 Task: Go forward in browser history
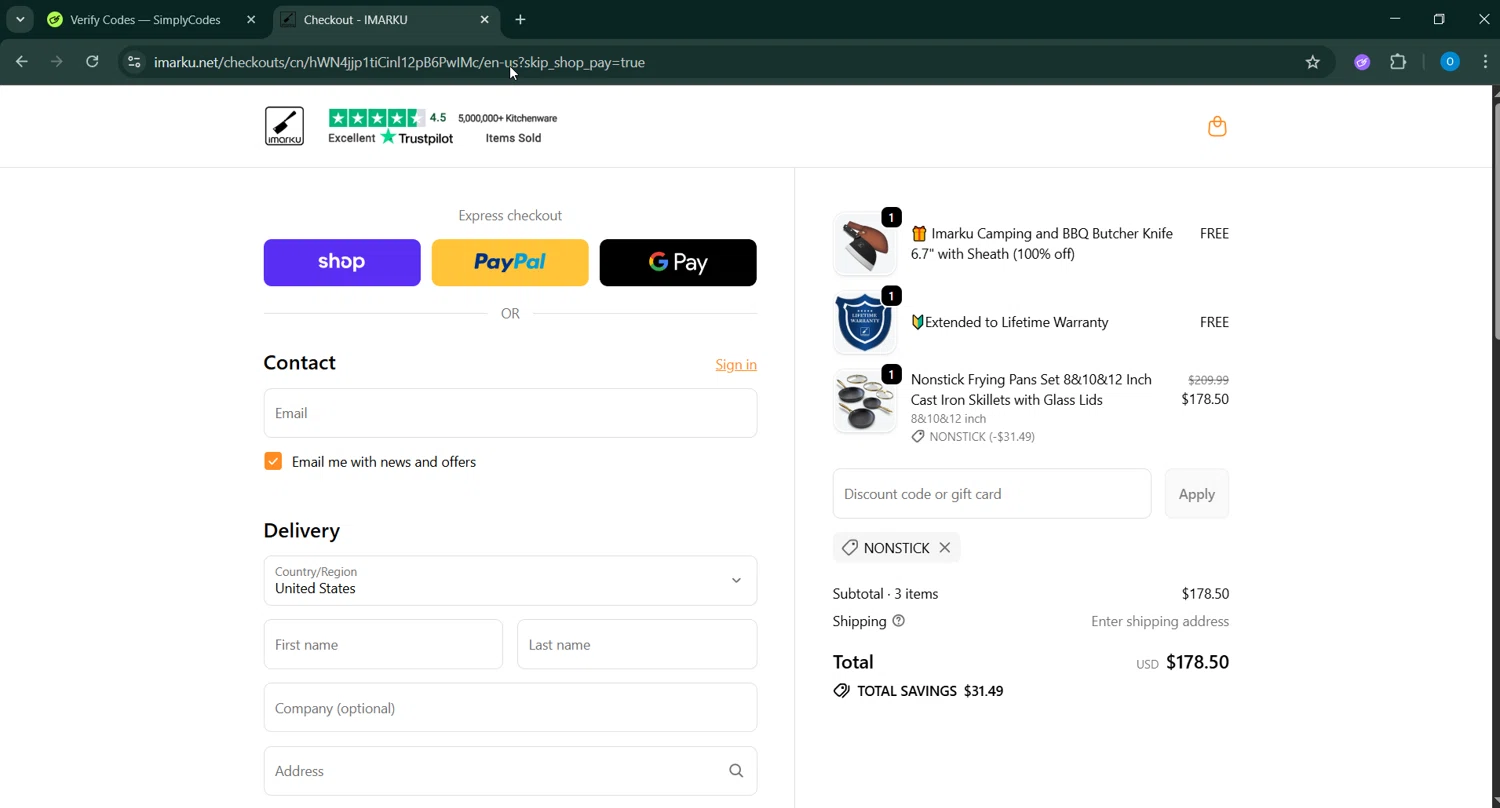[57, 62]
